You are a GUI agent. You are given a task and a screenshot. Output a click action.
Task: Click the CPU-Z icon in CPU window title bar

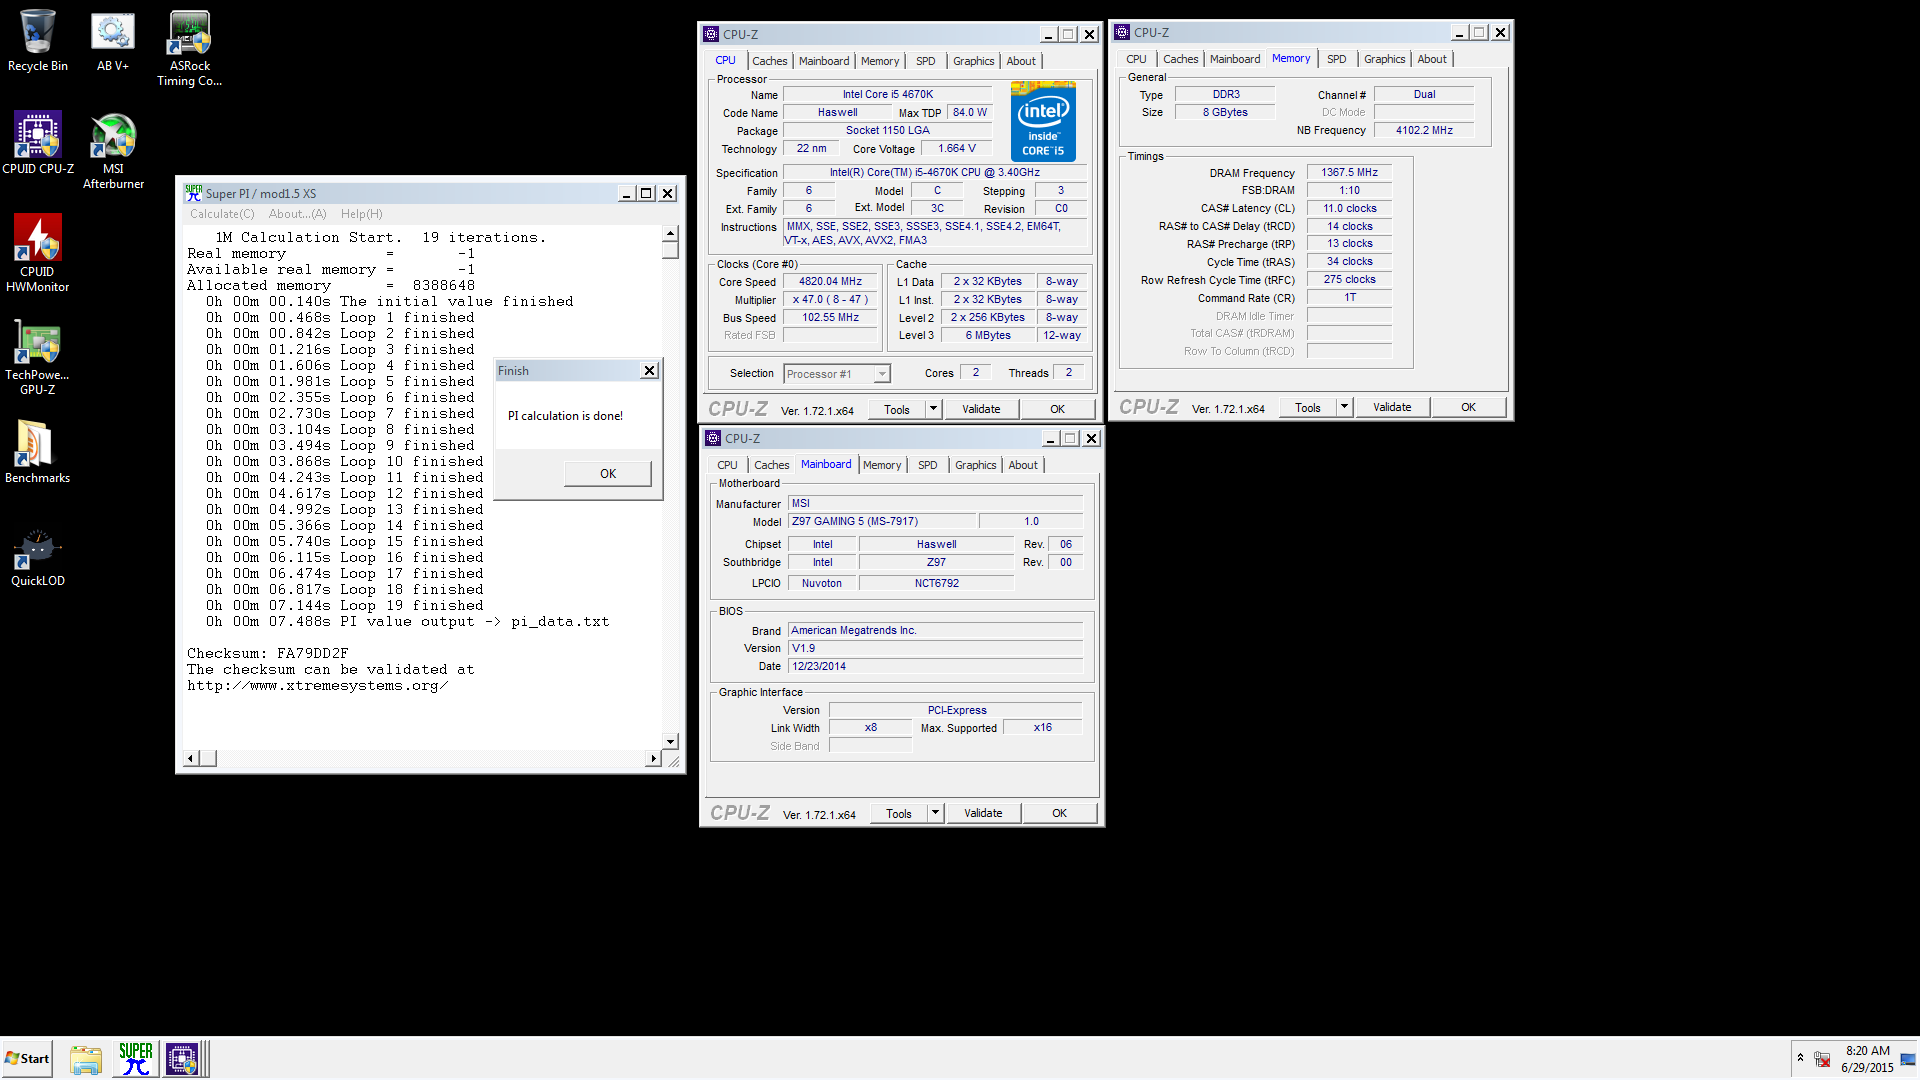pos(711,34)
